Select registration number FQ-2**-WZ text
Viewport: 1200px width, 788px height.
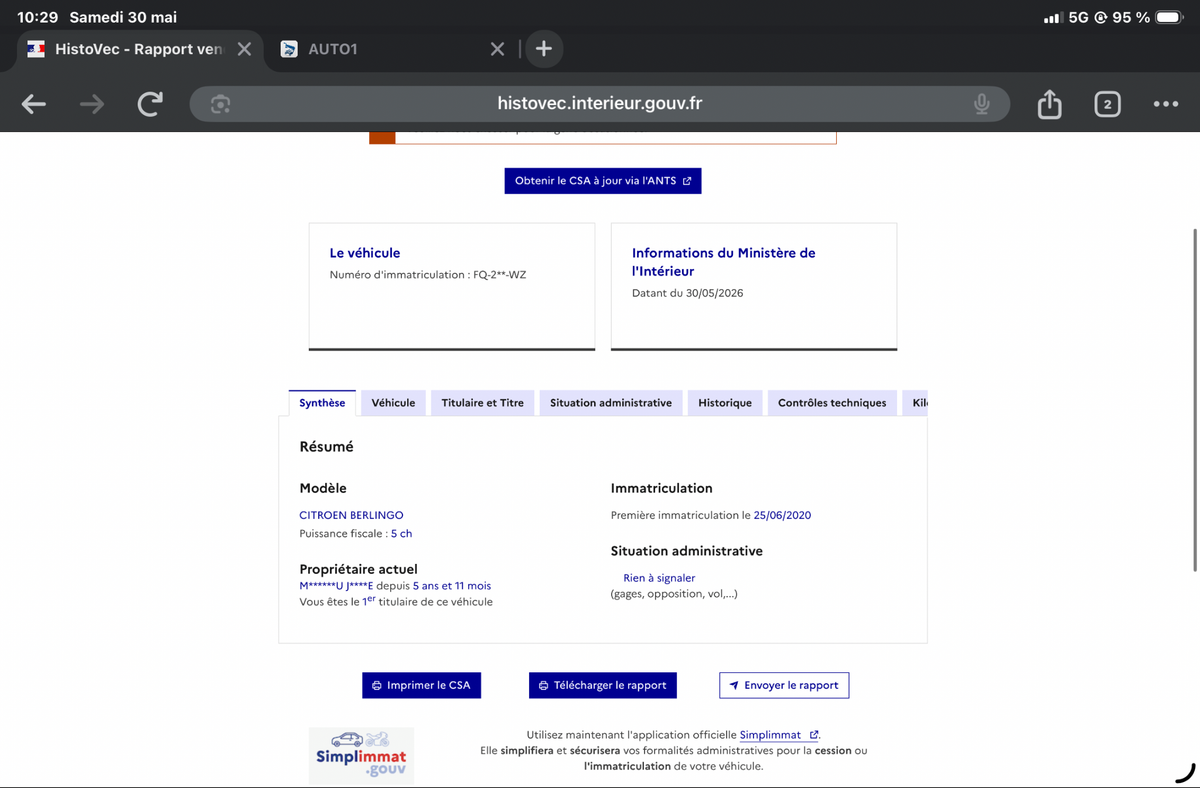tap(498, 274)
